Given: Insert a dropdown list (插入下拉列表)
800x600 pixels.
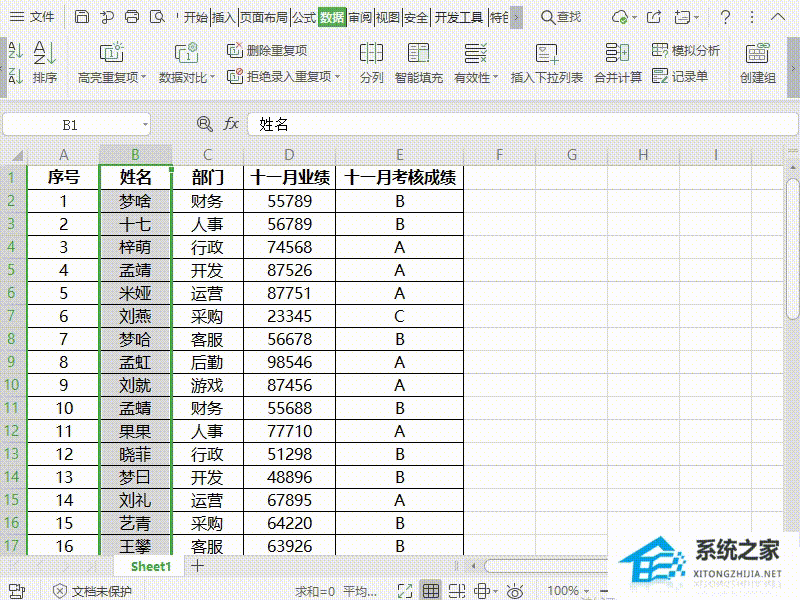Looking at the screenshot, I should click(546, 62).
